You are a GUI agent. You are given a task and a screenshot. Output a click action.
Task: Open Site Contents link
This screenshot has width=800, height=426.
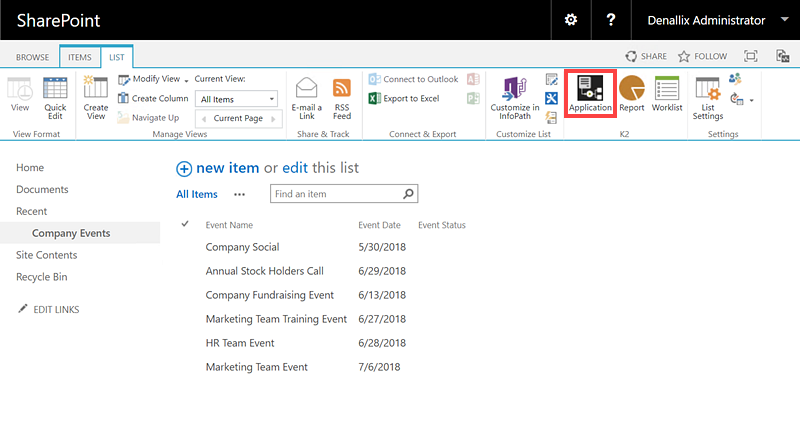point(46,255)
